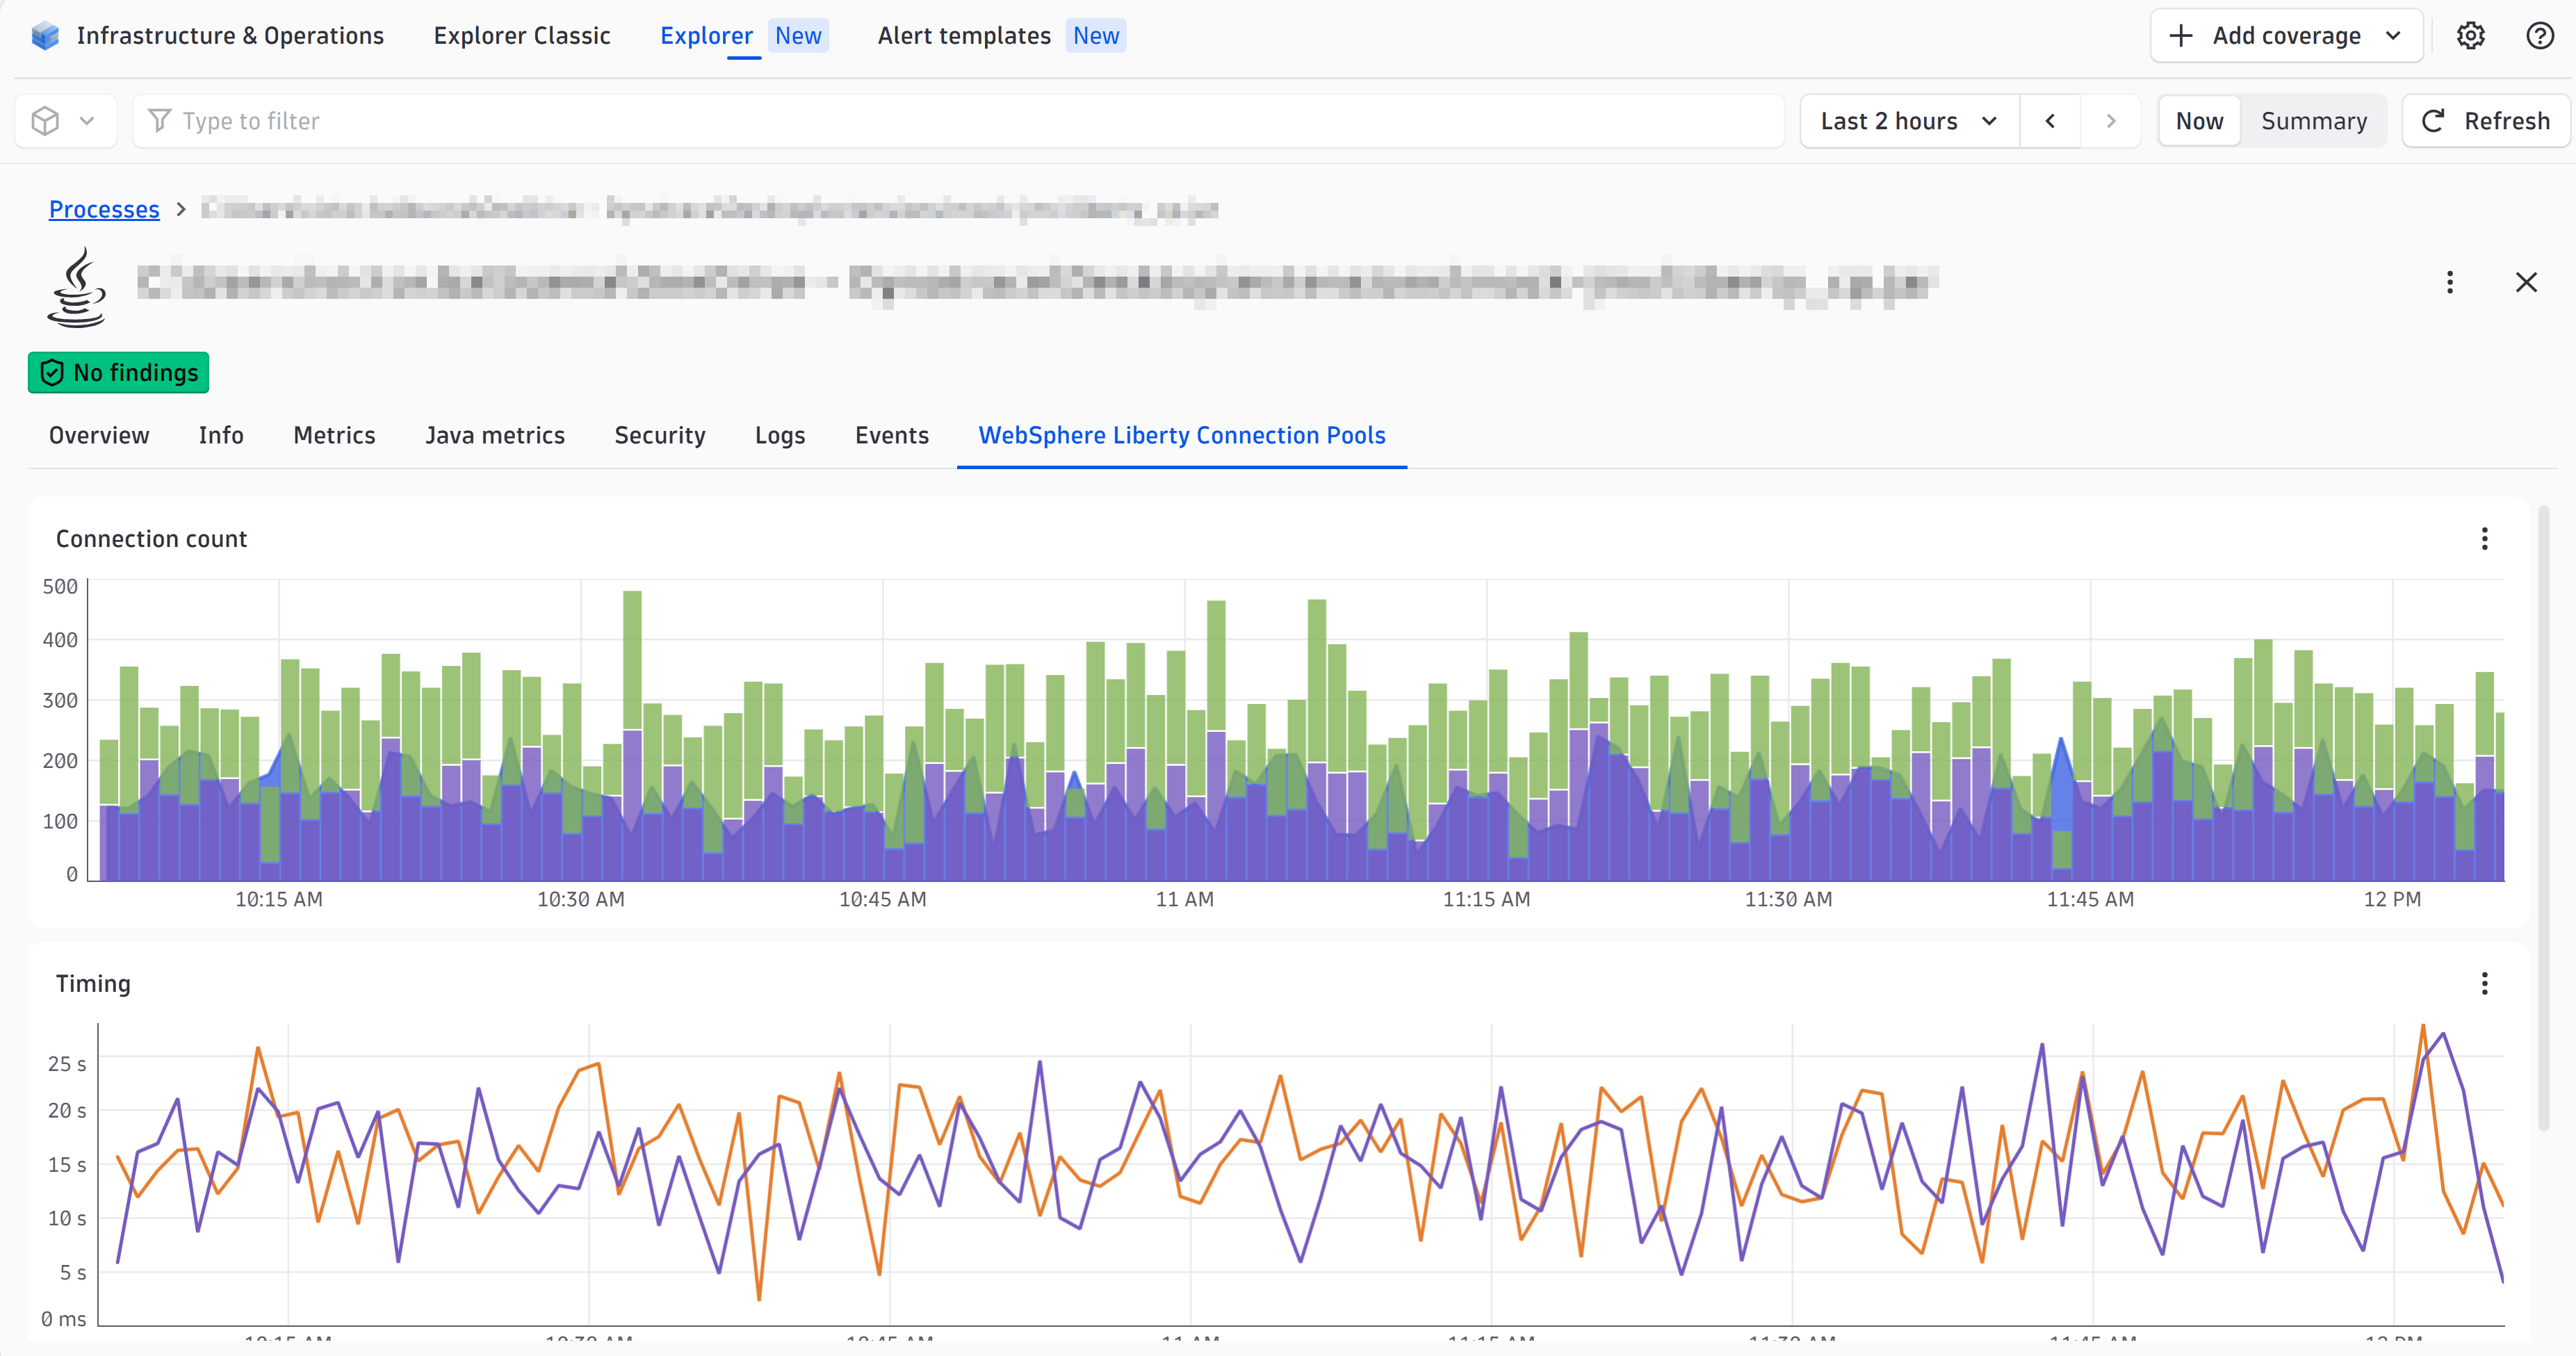Viewport: 2576px width, 1356px height.
Task: Open process more-actions kebab menu
Action: 2450,283
